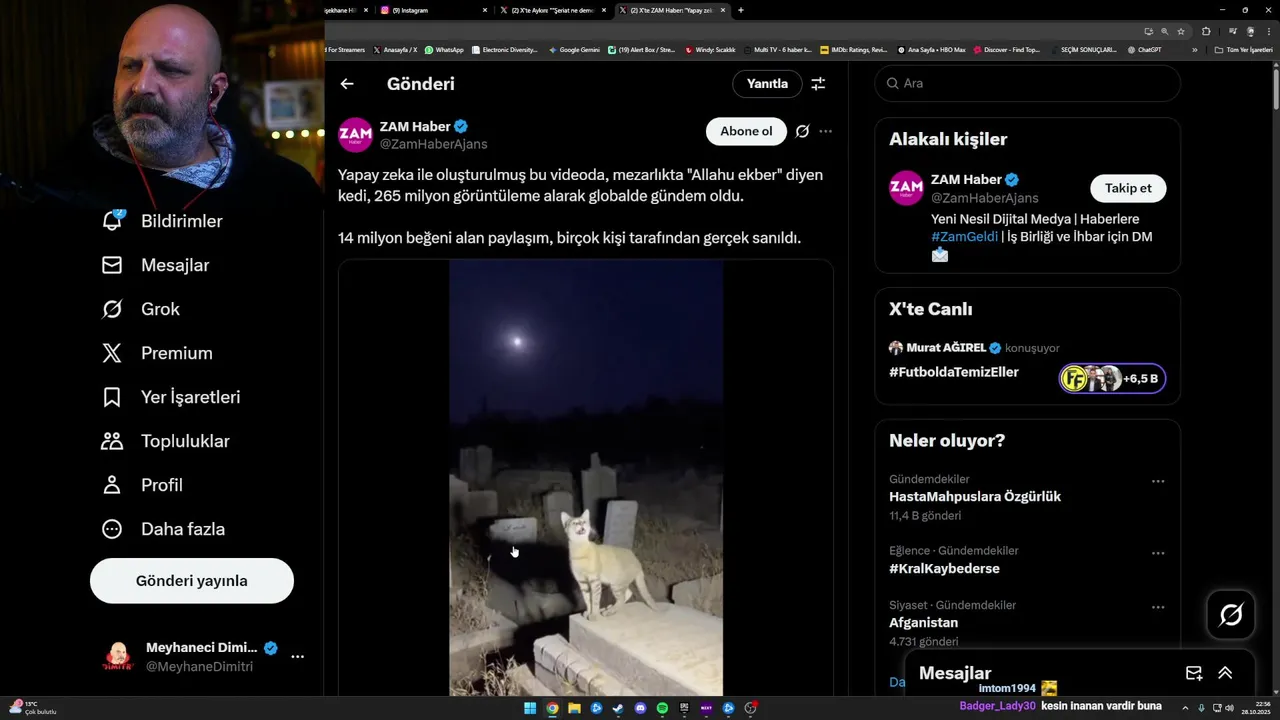Open the weather widget on taskbar
This screenshot has width=1280, height=720.
(32, 708)
